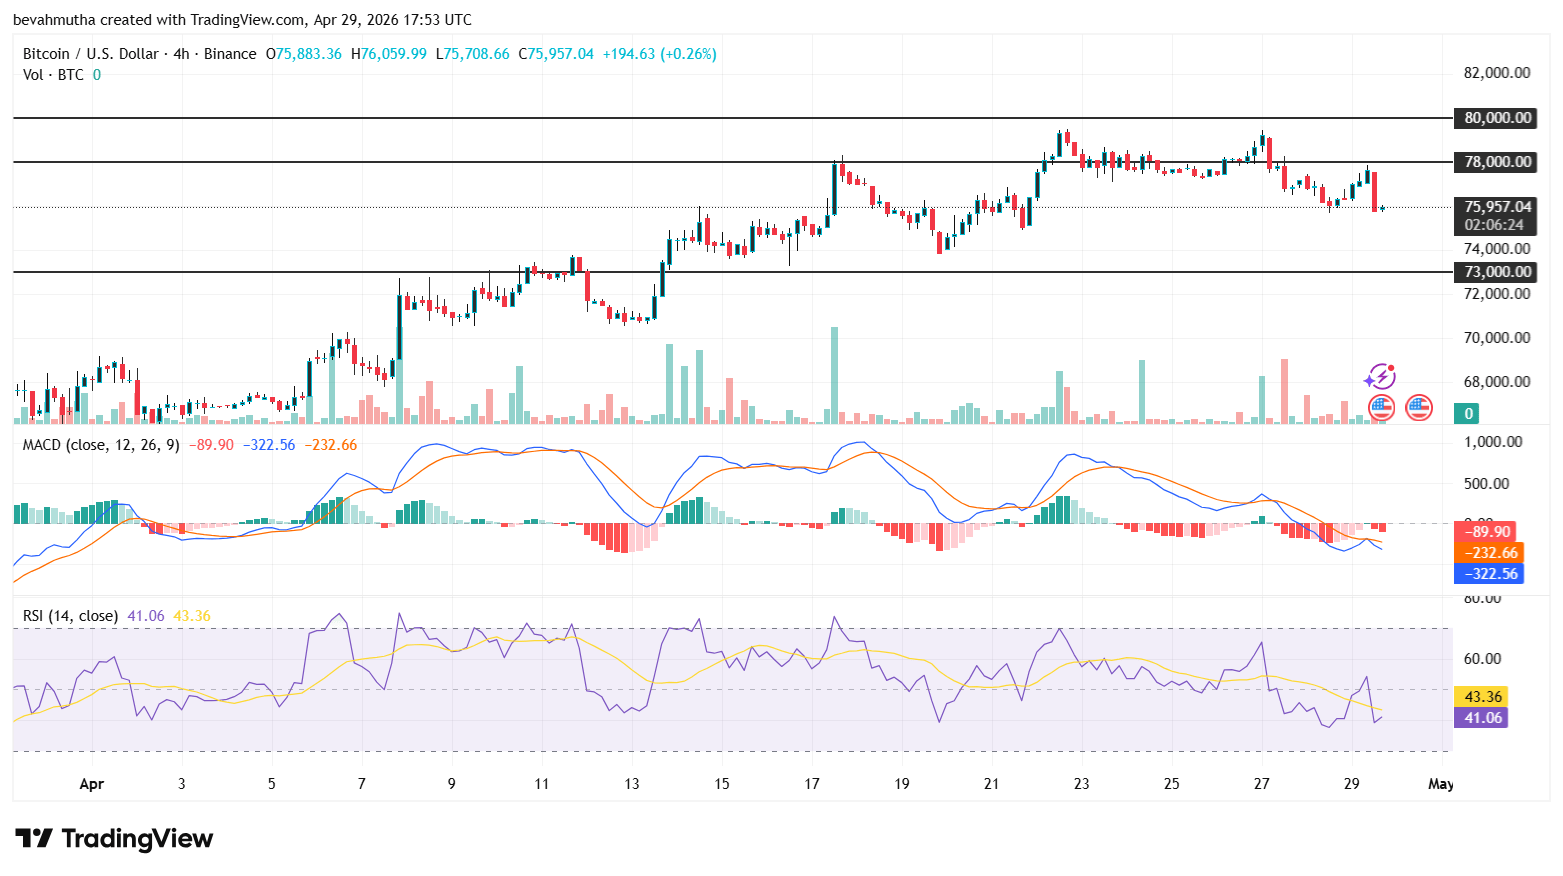Open the RSI (14, close) indicator legend
Viewport: 1563px width, 876px height.
pos(70,616)
